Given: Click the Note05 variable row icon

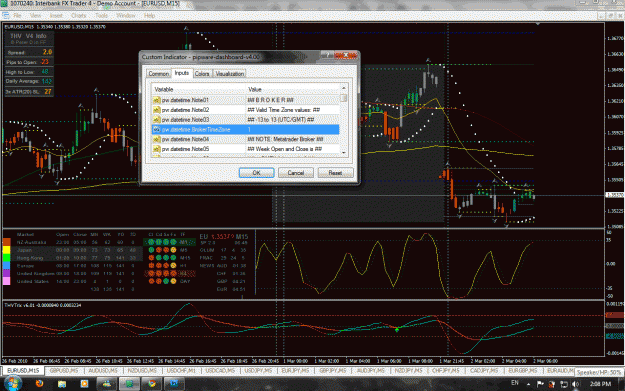Looking at the screenshot, I should click(157, 149).
